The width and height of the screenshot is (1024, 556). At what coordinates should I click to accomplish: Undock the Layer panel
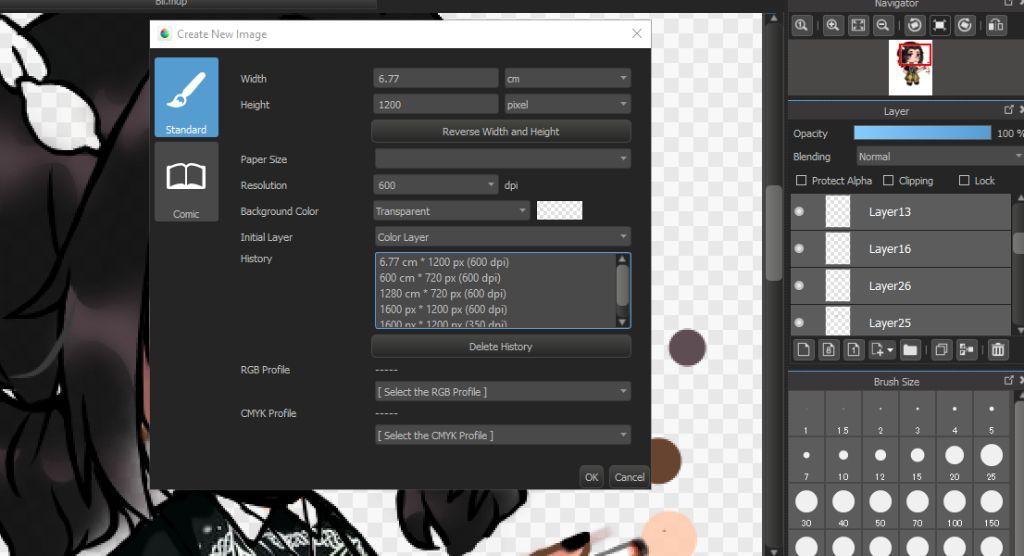1009,110
